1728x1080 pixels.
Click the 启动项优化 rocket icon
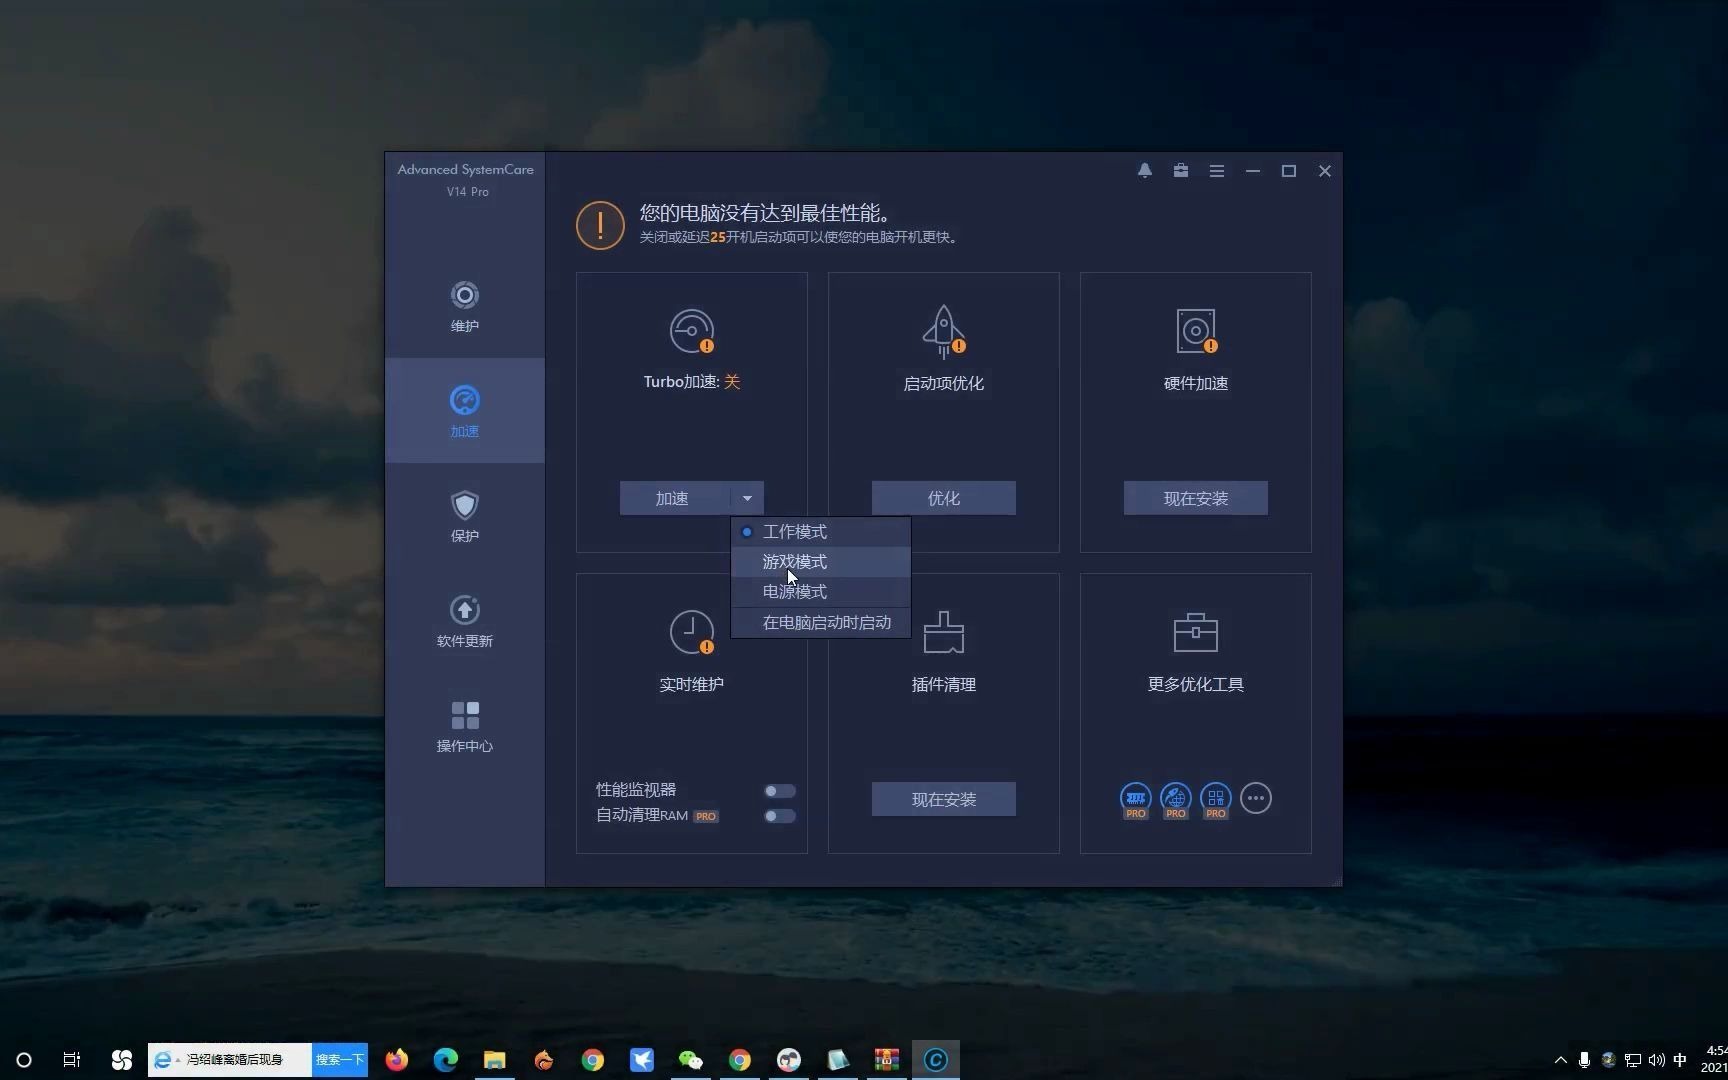pos(944,331)
